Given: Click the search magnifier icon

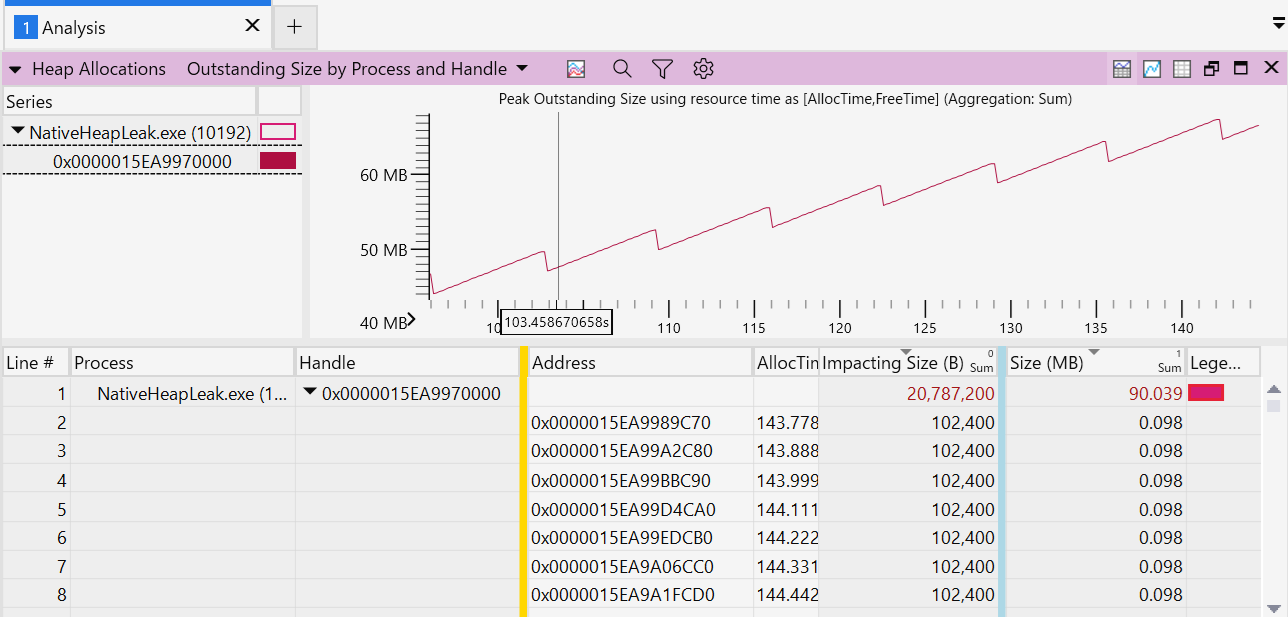Looking at the screenshot, I should (x=622, y=69).
